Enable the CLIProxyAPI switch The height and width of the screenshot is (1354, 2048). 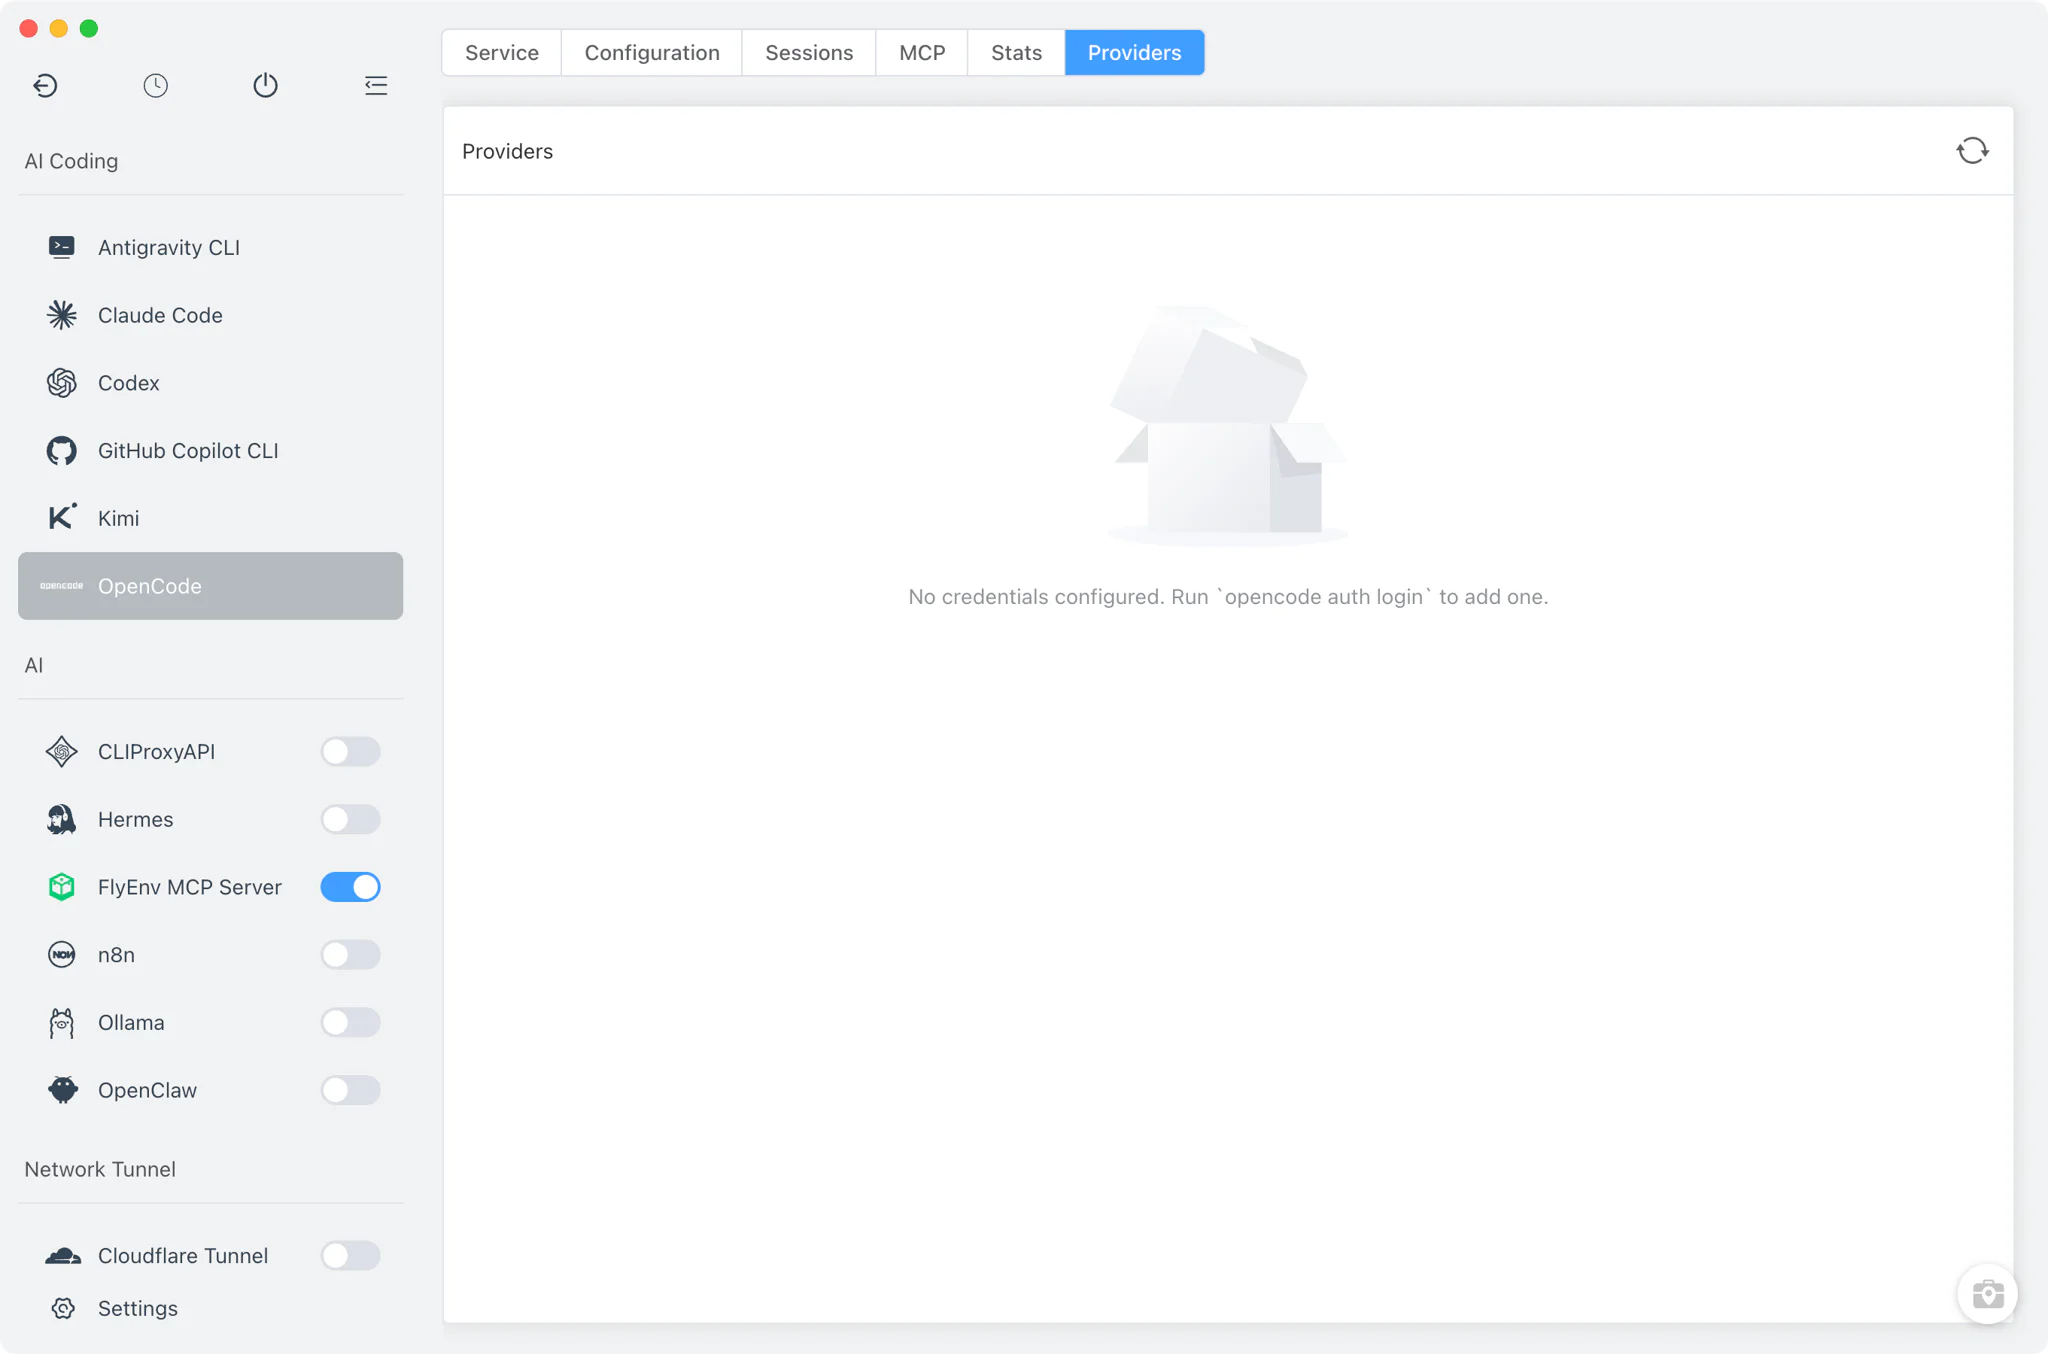(x=350, y=752)
